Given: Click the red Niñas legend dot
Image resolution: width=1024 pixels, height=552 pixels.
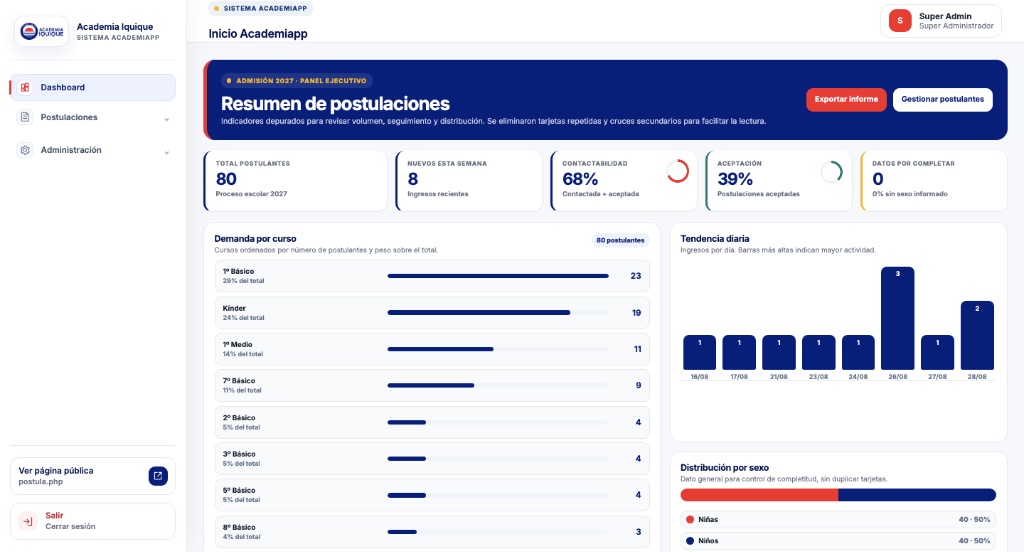Looking at the screenshot, I should point(690,519).
